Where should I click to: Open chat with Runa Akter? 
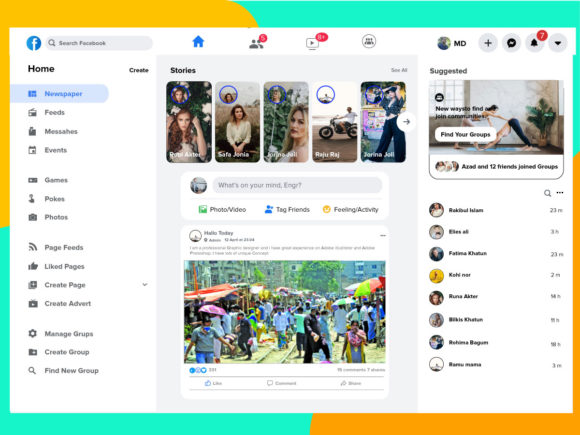[x=496, y=297]
